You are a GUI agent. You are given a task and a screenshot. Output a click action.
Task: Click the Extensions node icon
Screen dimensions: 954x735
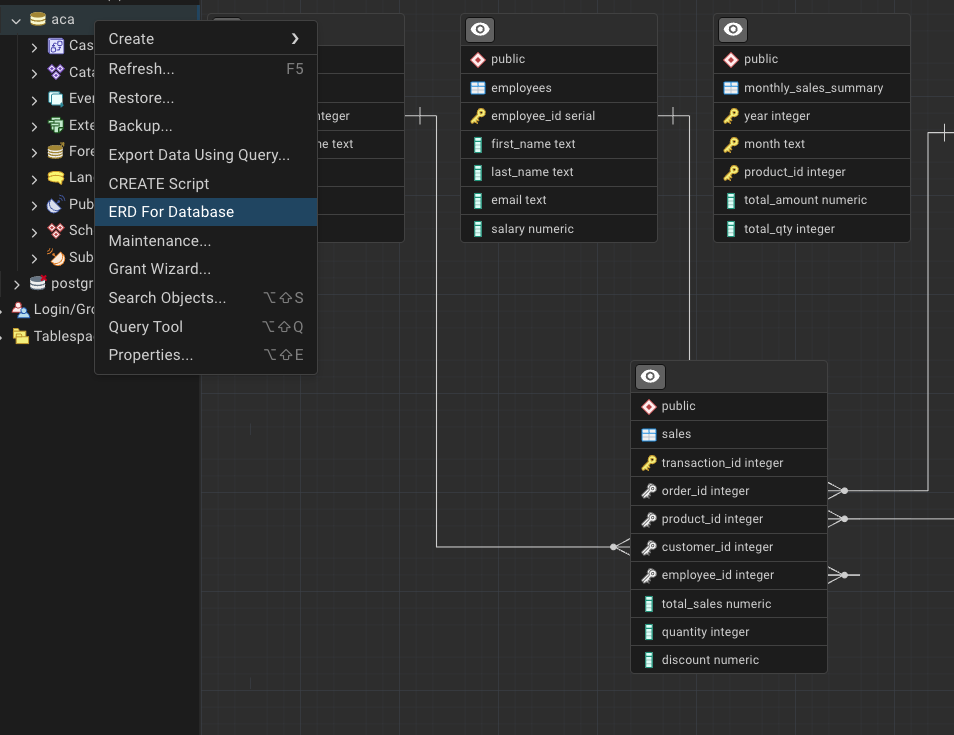56,125
